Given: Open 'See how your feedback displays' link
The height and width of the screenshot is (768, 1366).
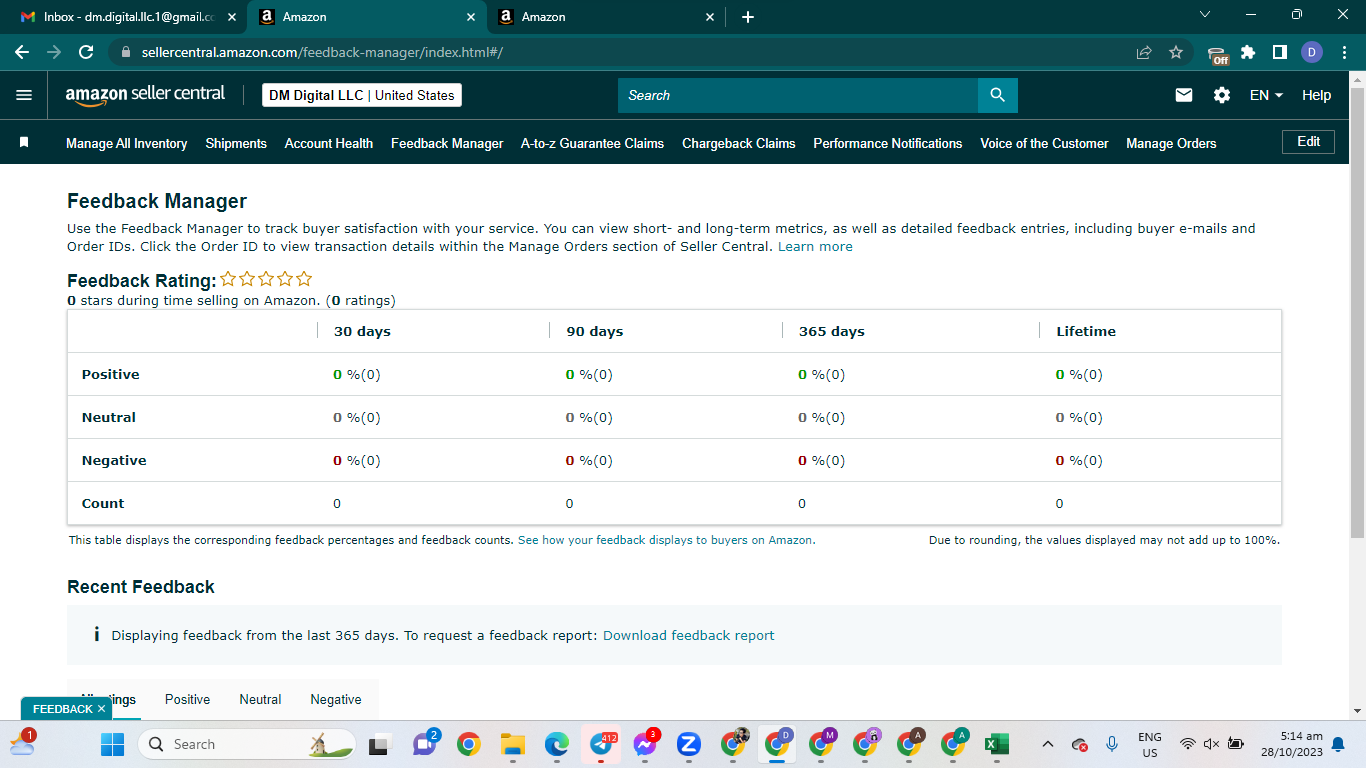Looking at the screenshot, I should [666, 540].
